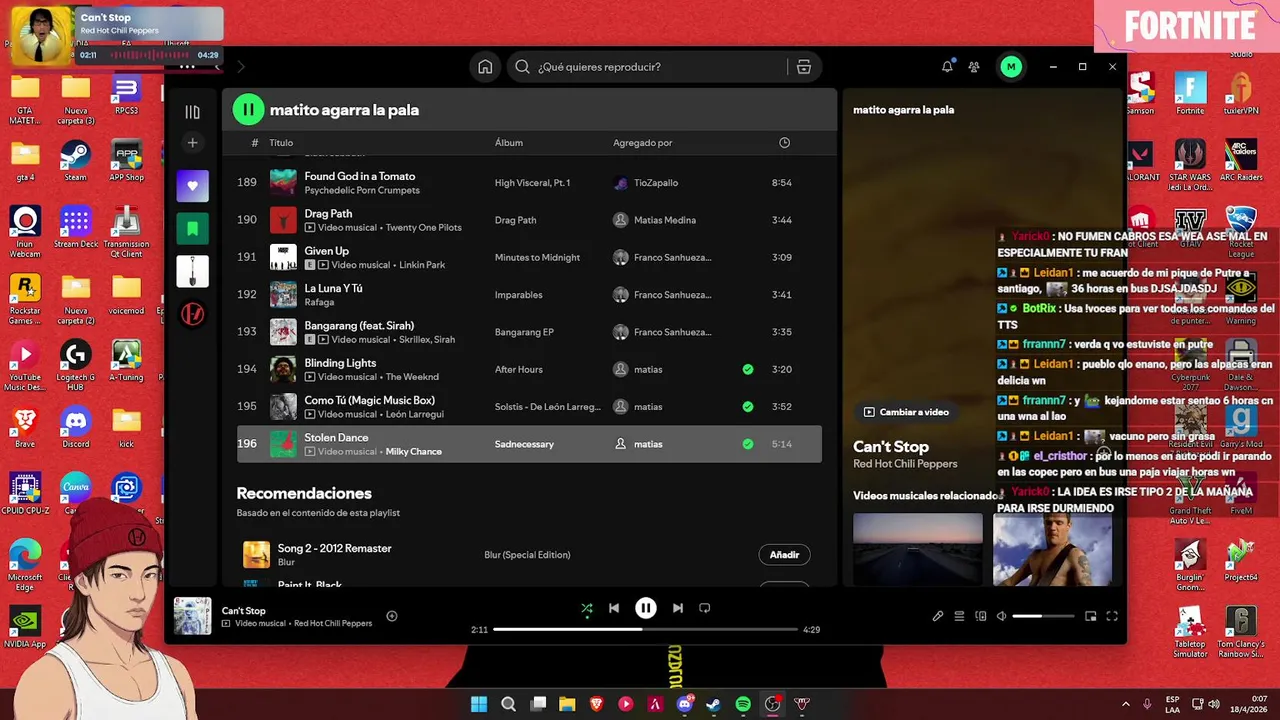The height and width of the screenshot is (720, 1280).
Task: Open Twenty One Pilots artist link
Action: click(x=424, y=227)
